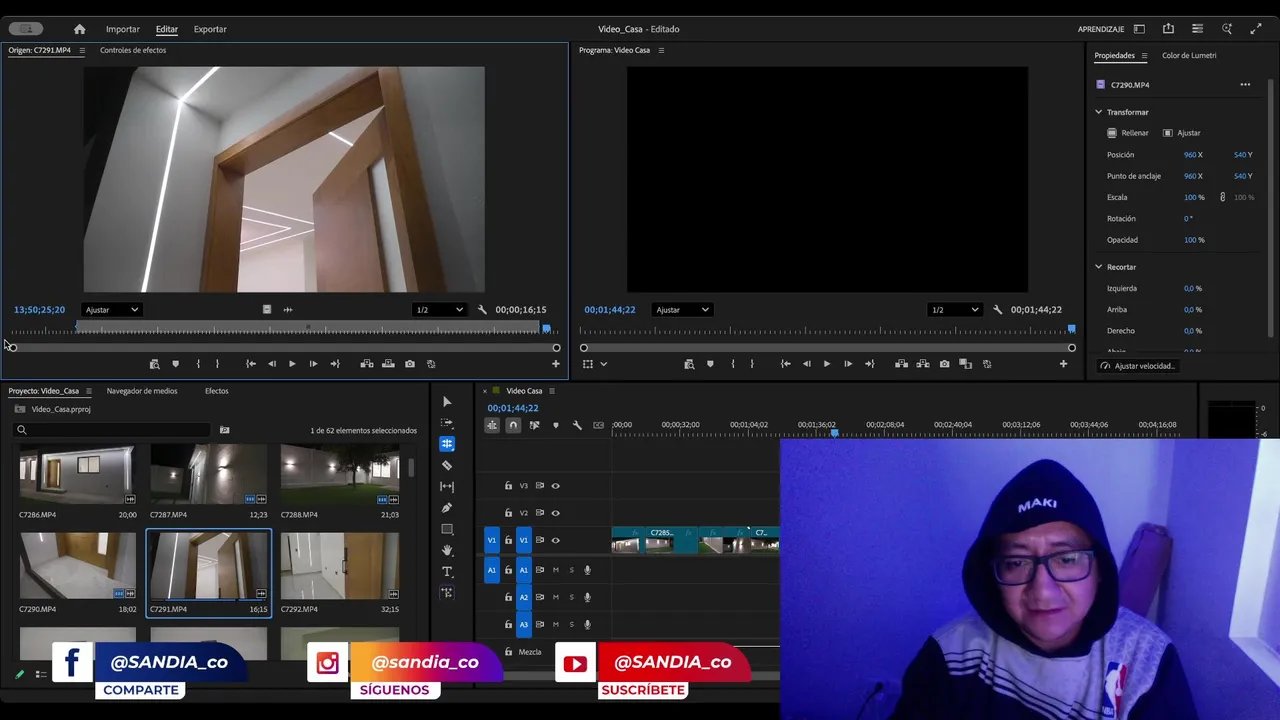
Task: Open the Program monitor safe margins dropdown arrow
Action: [x=603, y=364]
